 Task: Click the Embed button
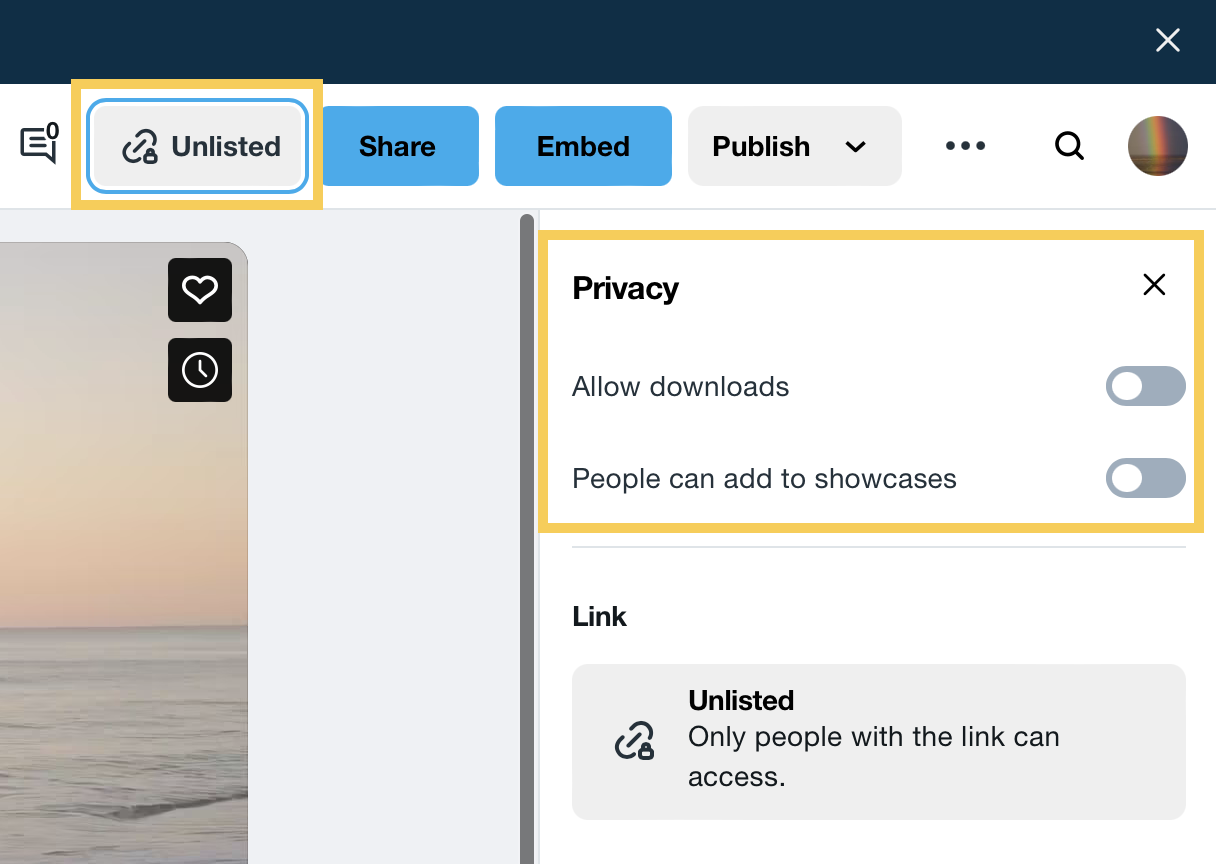tap(583, 146)
